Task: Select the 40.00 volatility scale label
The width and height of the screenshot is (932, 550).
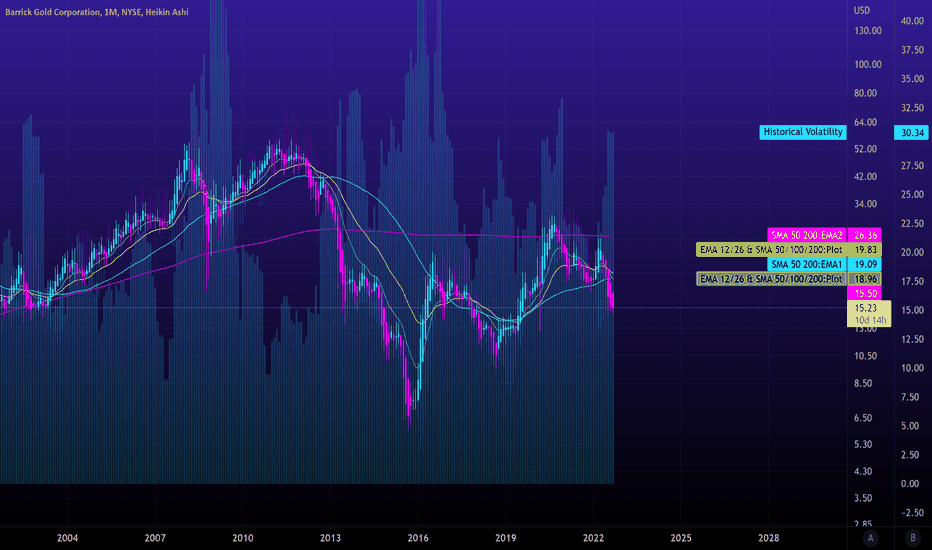Action: (x=912, y=21)
